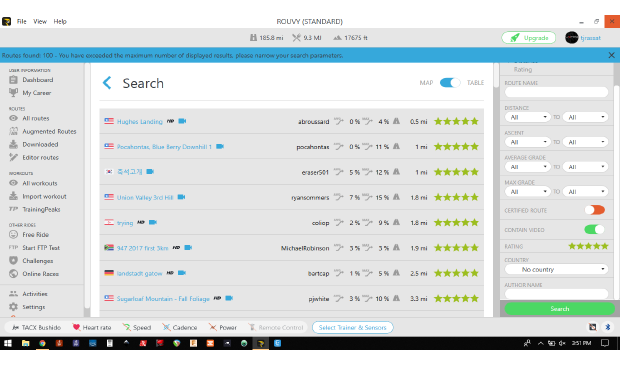
Task: Click video icon on Union Valley 3rd Hill row
Action: tap(181, 197)
